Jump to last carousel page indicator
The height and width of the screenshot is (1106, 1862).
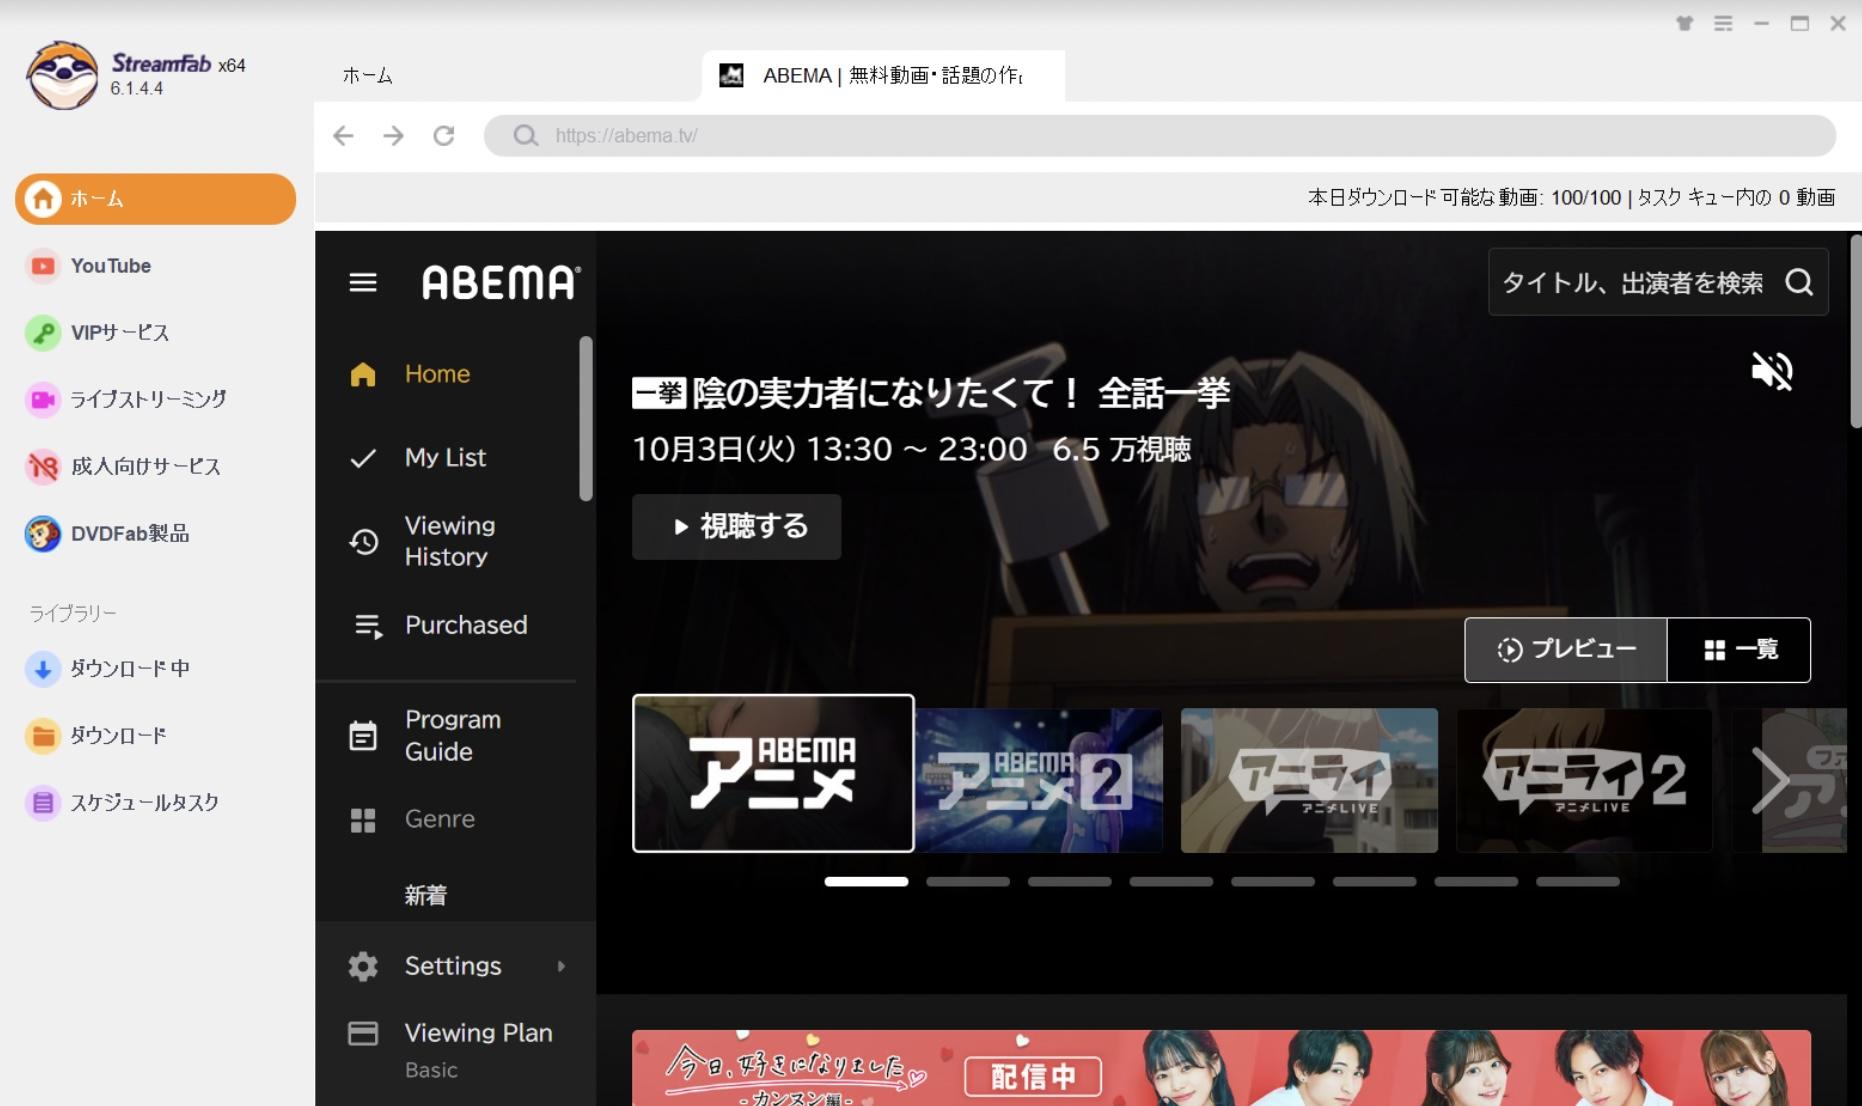click(x=1578, y=882)
